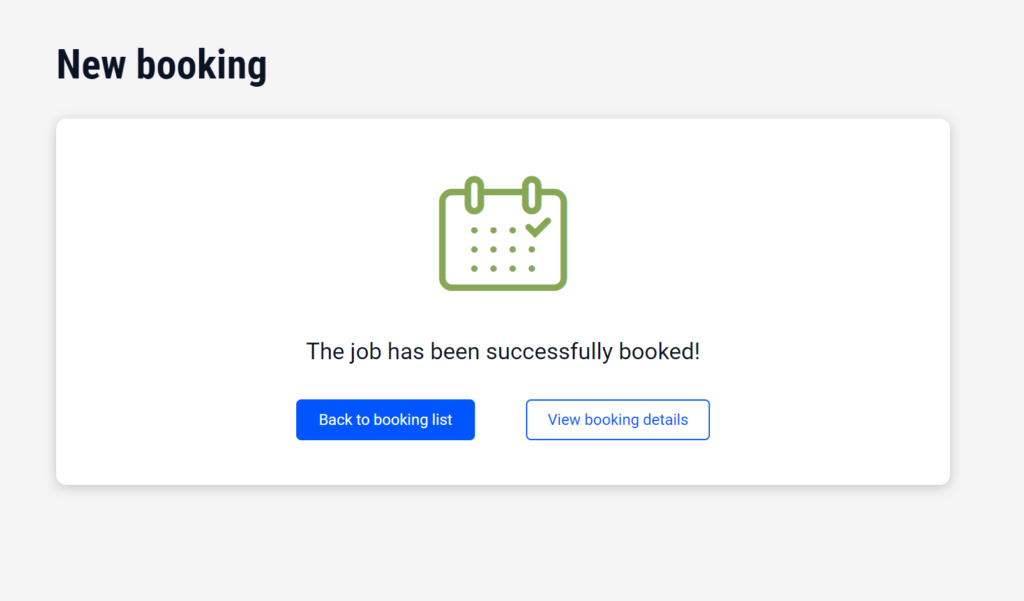
Task: Click the calendar icon's right binder ring
Action: point(532,193)
